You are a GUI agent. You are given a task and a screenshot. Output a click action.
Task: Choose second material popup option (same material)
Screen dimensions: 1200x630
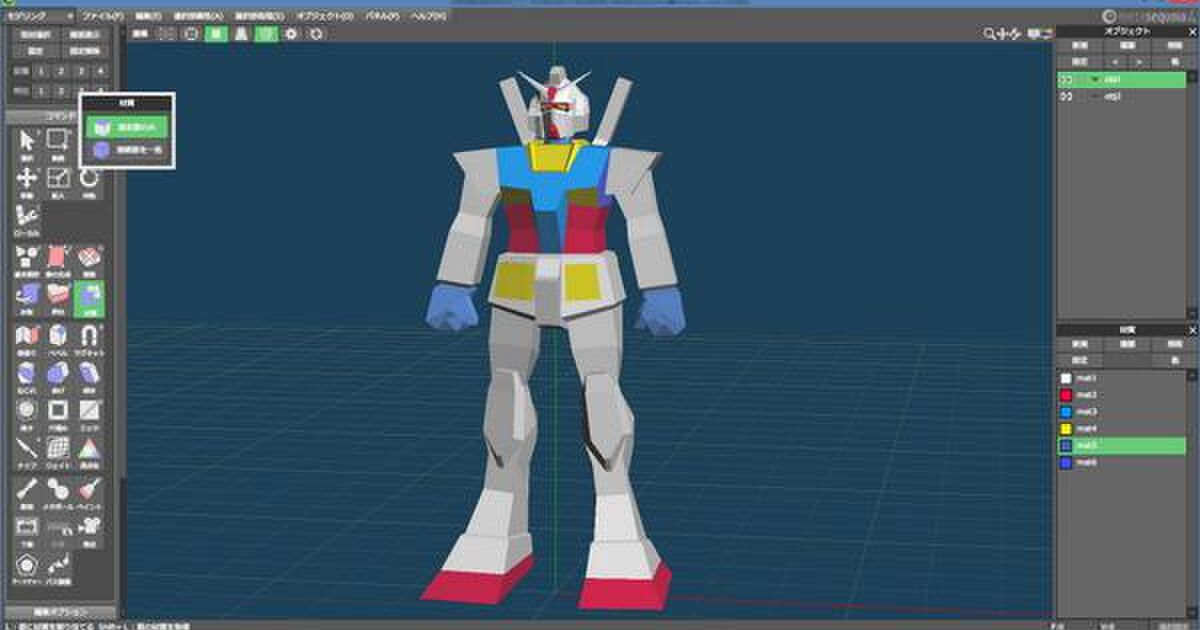click(127, 150)
